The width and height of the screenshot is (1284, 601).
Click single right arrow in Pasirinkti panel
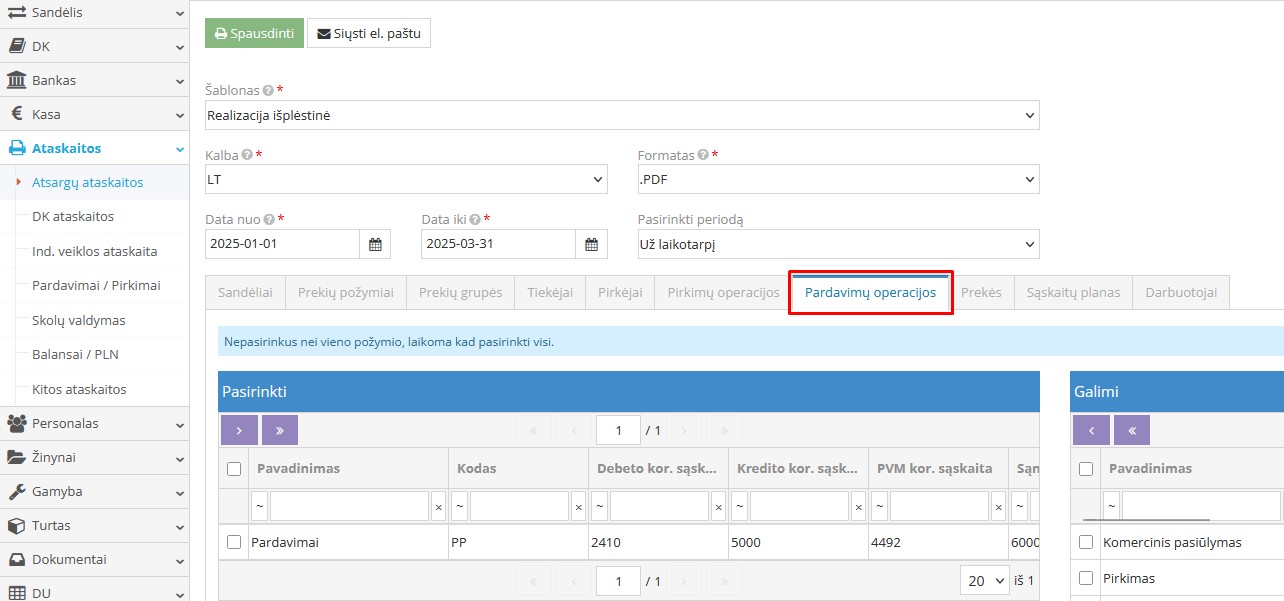pos(239,430)
